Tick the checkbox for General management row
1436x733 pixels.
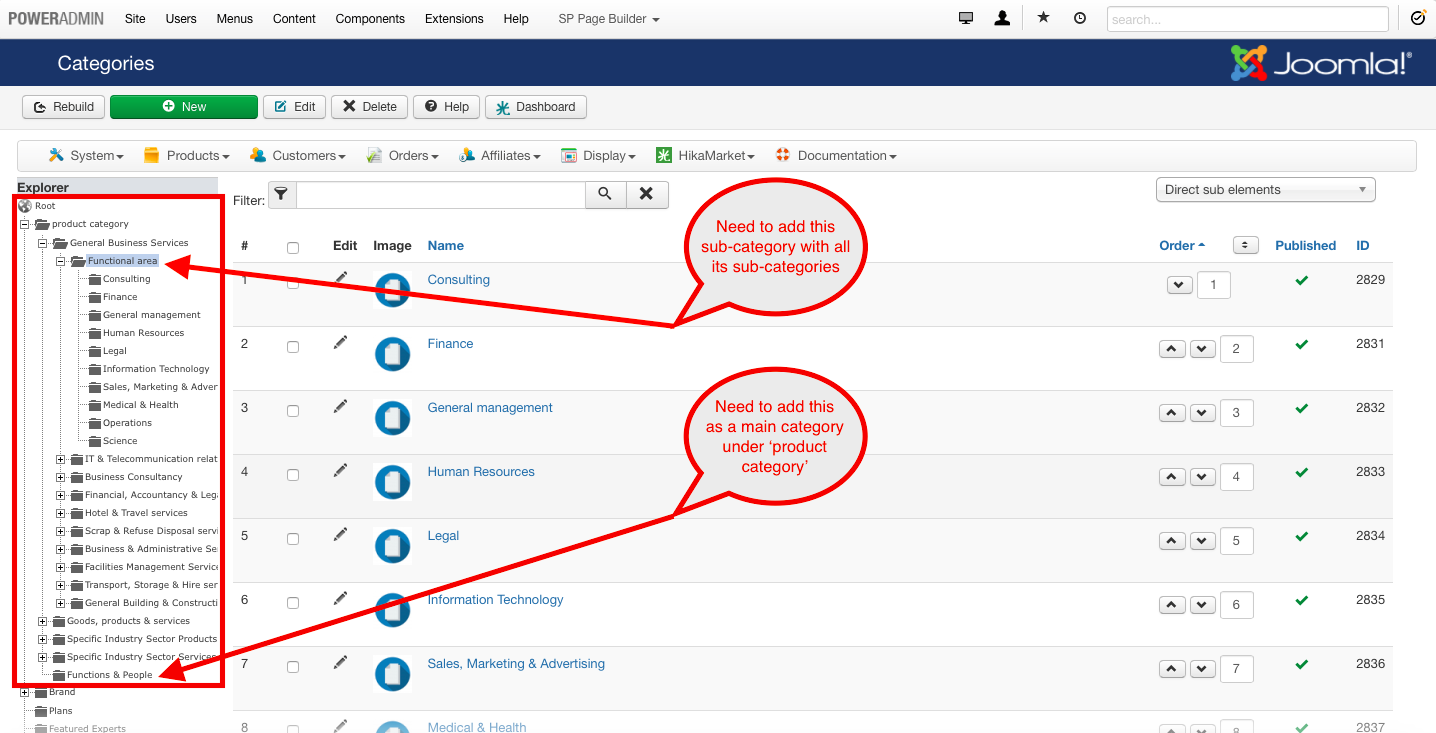tap(293, 411)
